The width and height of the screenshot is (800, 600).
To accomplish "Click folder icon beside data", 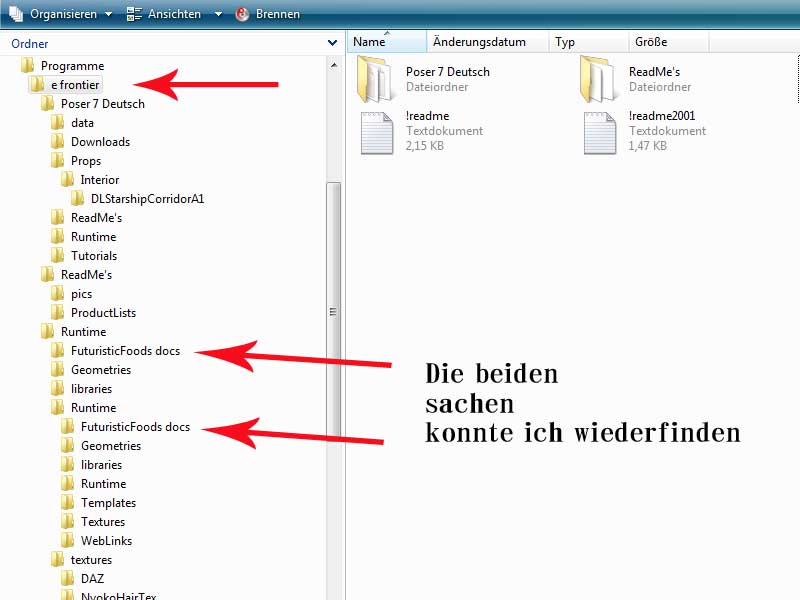I will [x=58, y=122].
